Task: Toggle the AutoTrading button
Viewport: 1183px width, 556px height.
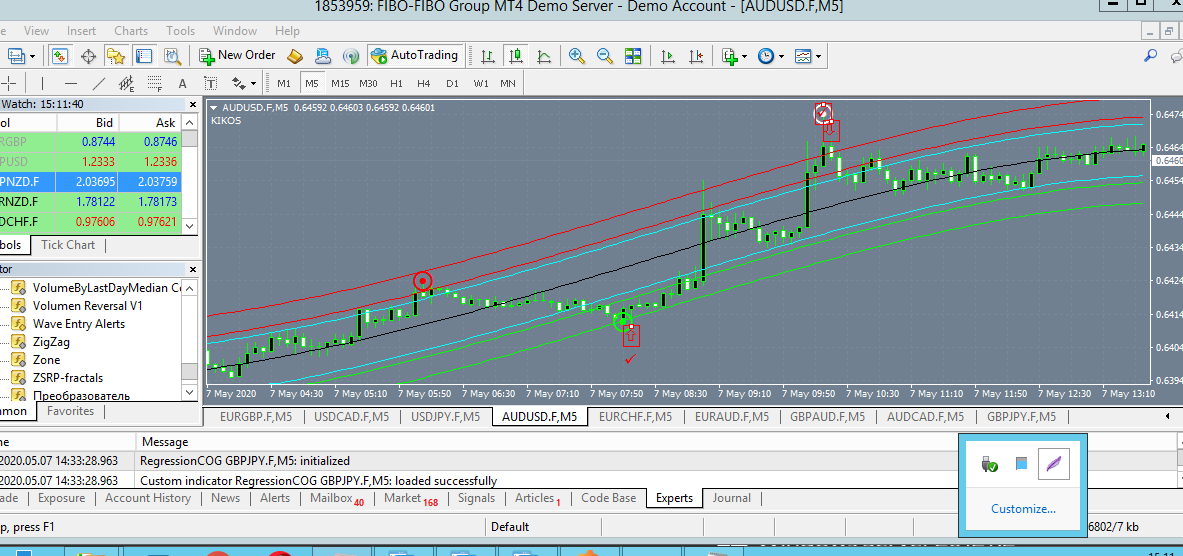Action: point(414,56)
